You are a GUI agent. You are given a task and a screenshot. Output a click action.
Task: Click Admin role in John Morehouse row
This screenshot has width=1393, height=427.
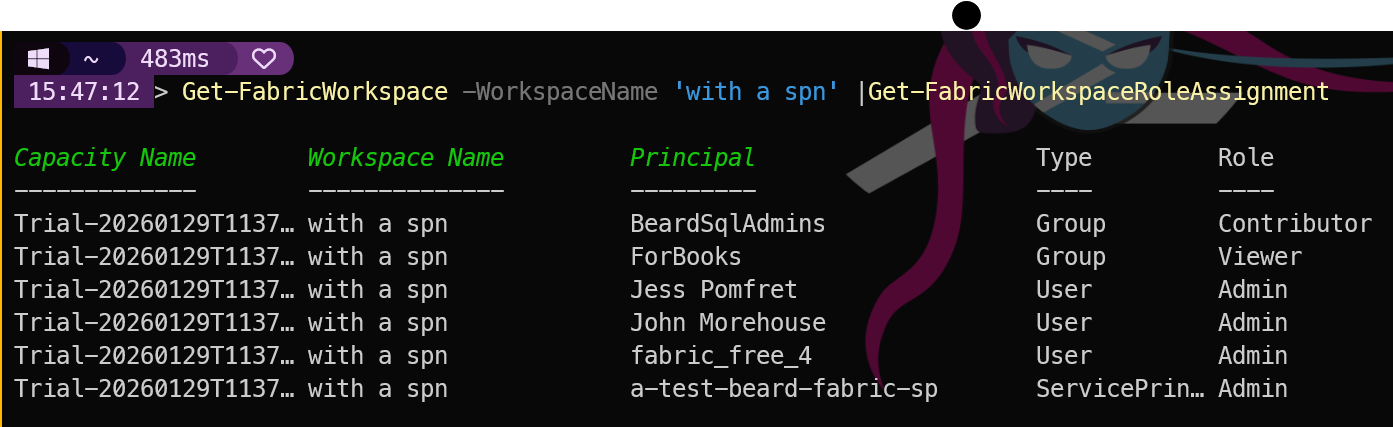1253,323
